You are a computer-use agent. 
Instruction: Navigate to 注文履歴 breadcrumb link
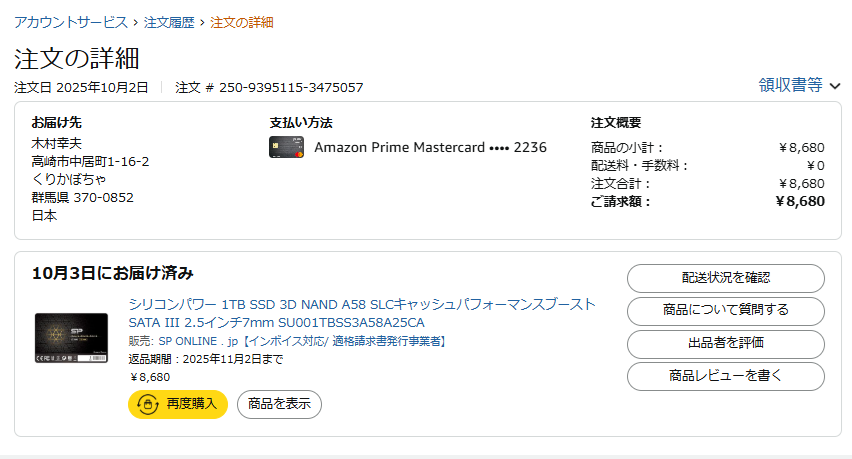pyautogui.click(x=168, y=22)
